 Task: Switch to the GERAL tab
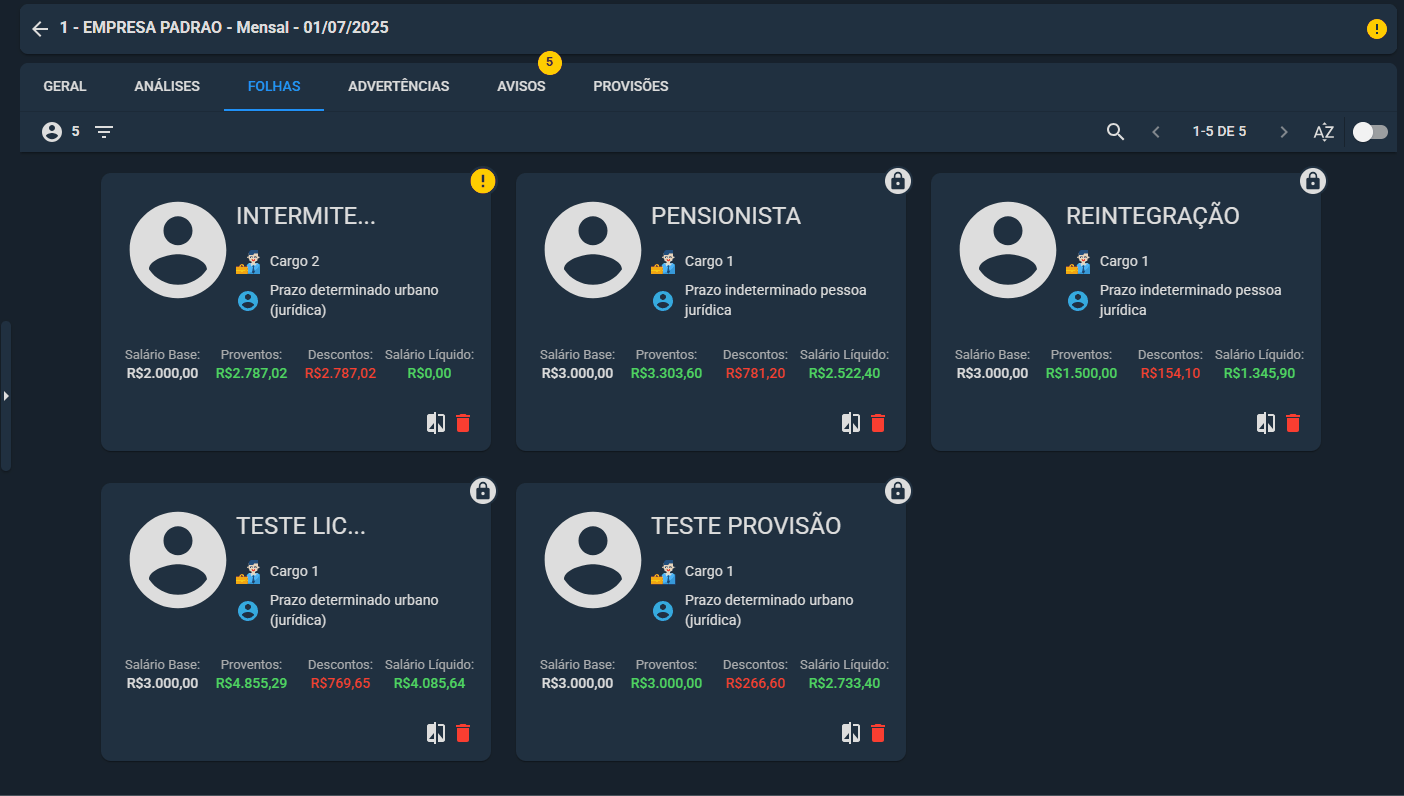(65, 86)
